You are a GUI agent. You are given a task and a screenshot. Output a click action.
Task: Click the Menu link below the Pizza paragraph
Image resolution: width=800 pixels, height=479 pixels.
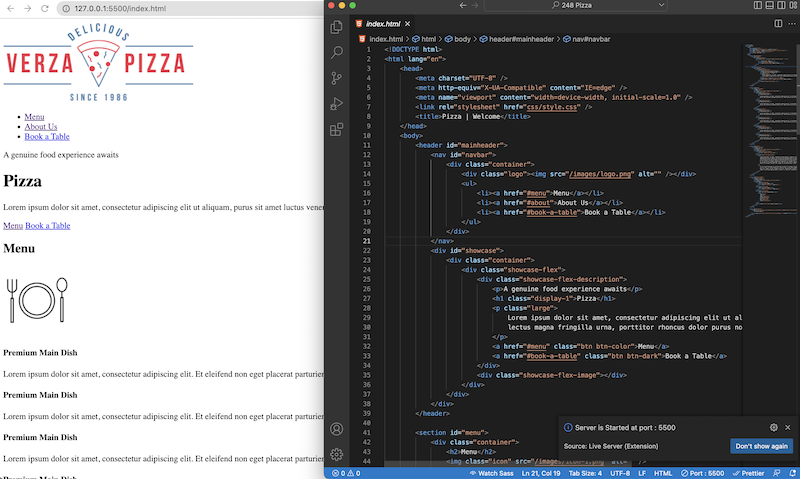point(13,225)
